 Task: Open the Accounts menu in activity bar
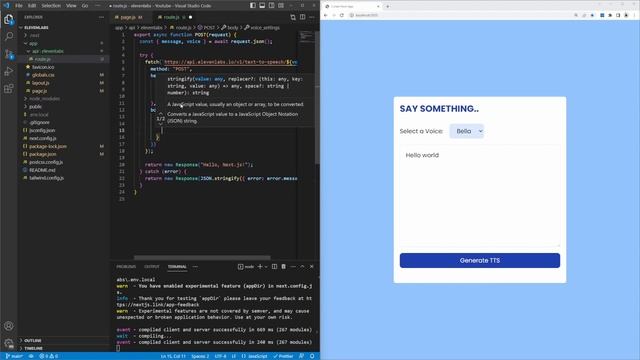coord(9,326)
